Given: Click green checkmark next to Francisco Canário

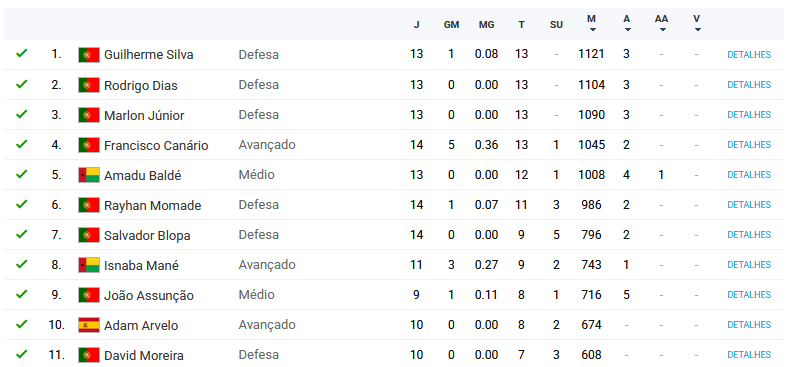Looking at the screenshot, I should click(21, 144).
